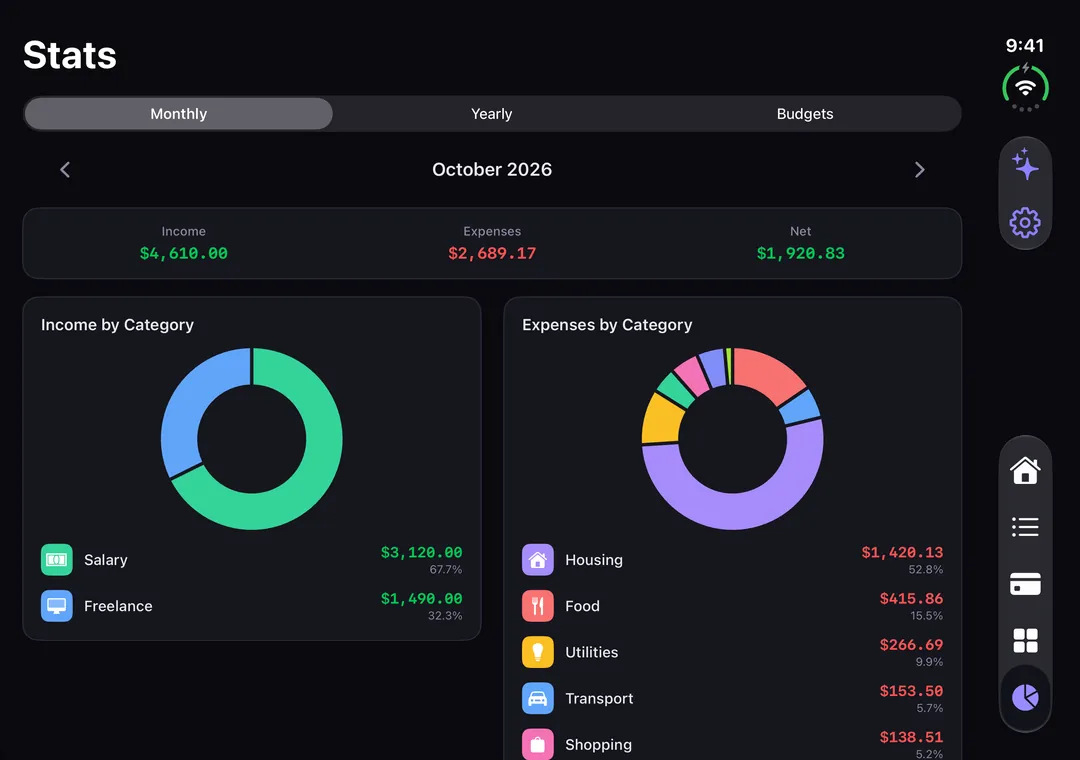Image resolution: width=1080 pixels, height=760 pixels.
Task: Click the Net total $1,920.83
Action: (x=800, y=254)
